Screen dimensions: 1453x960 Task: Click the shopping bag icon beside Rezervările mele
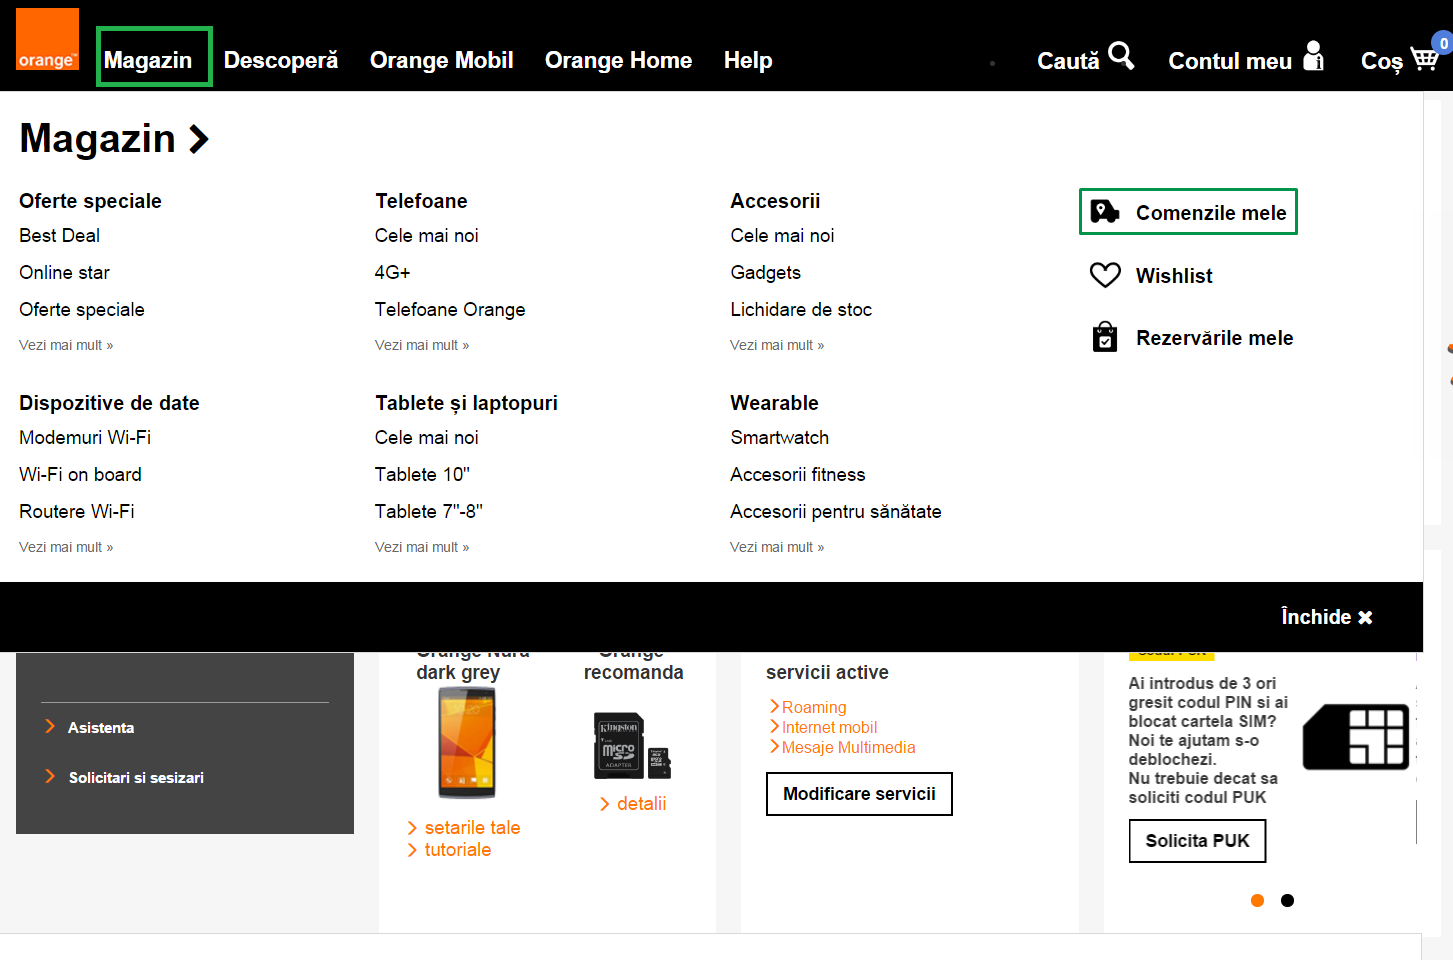1105,337
